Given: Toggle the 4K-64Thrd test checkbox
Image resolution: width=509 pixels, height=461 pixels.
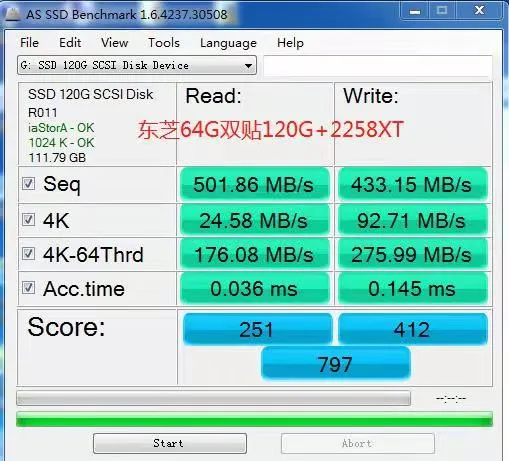Looking at the screenshot, I should point(28,254).
